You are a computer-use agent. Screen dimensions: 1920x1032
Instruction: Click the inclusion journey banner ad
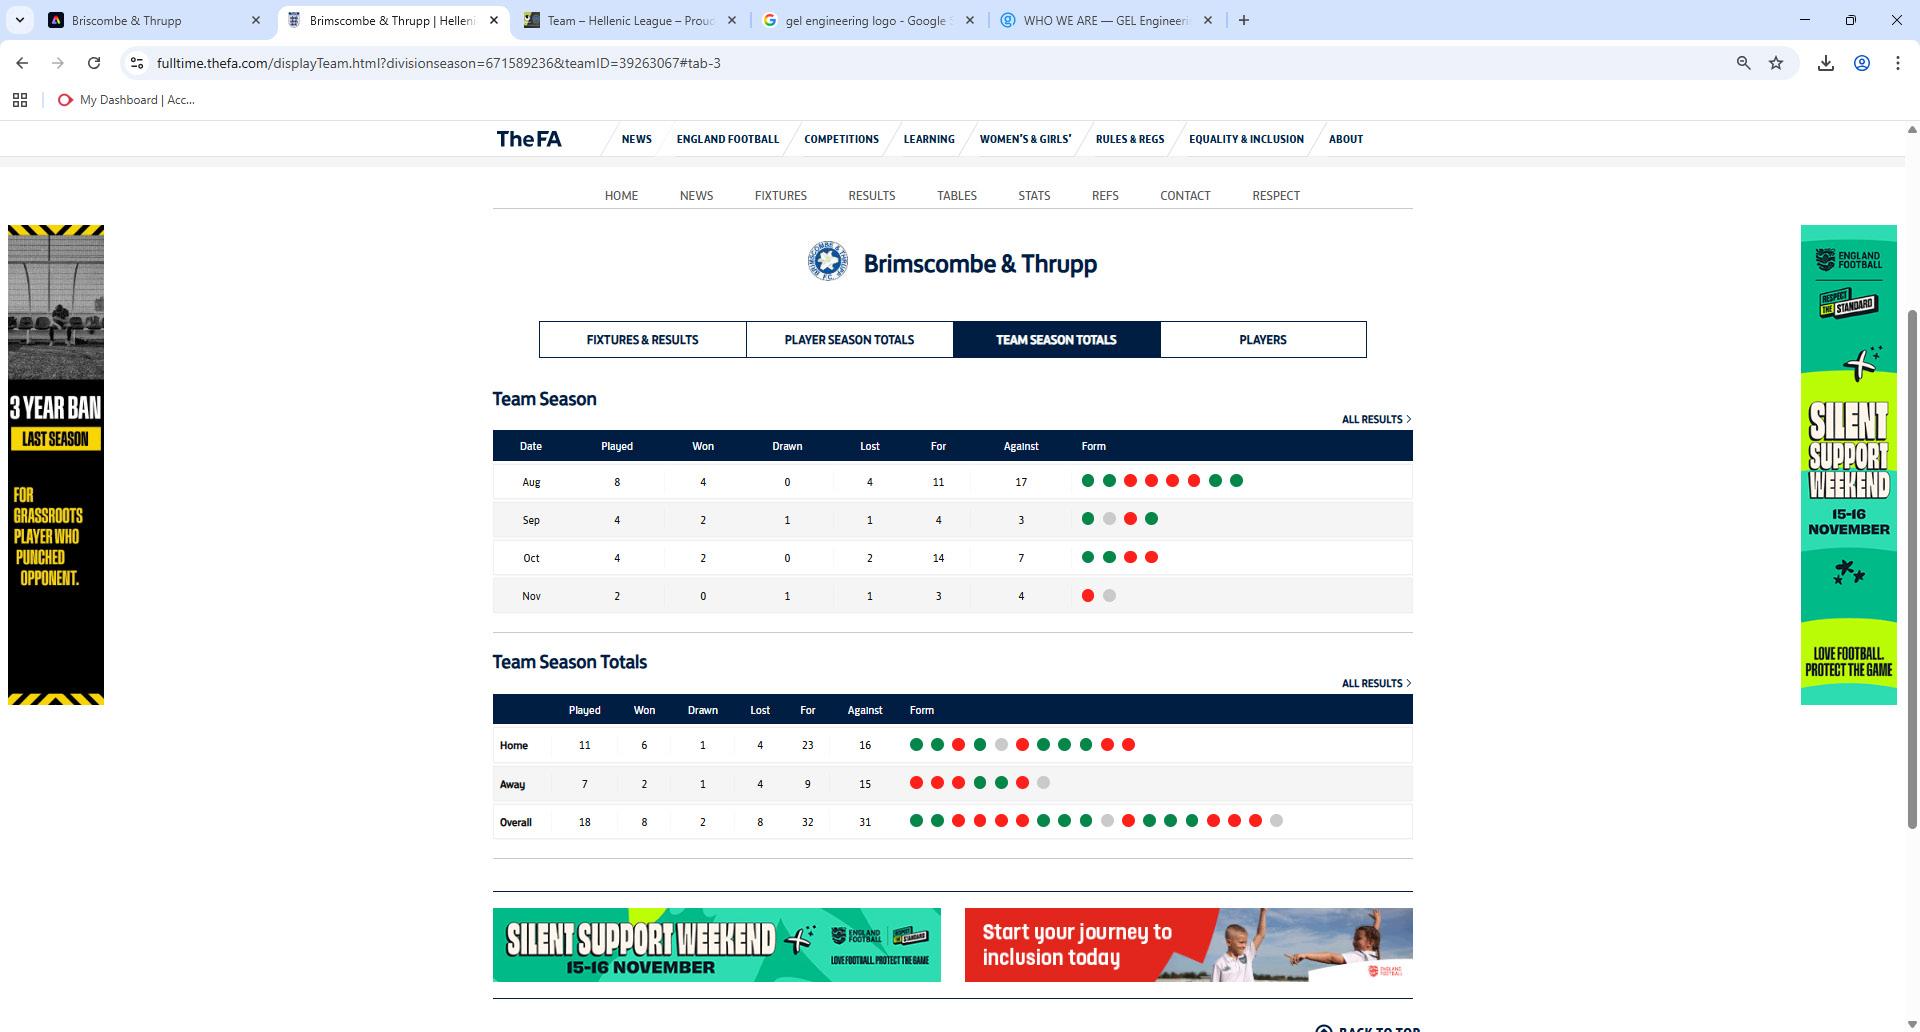click(x=1188, y=945)
